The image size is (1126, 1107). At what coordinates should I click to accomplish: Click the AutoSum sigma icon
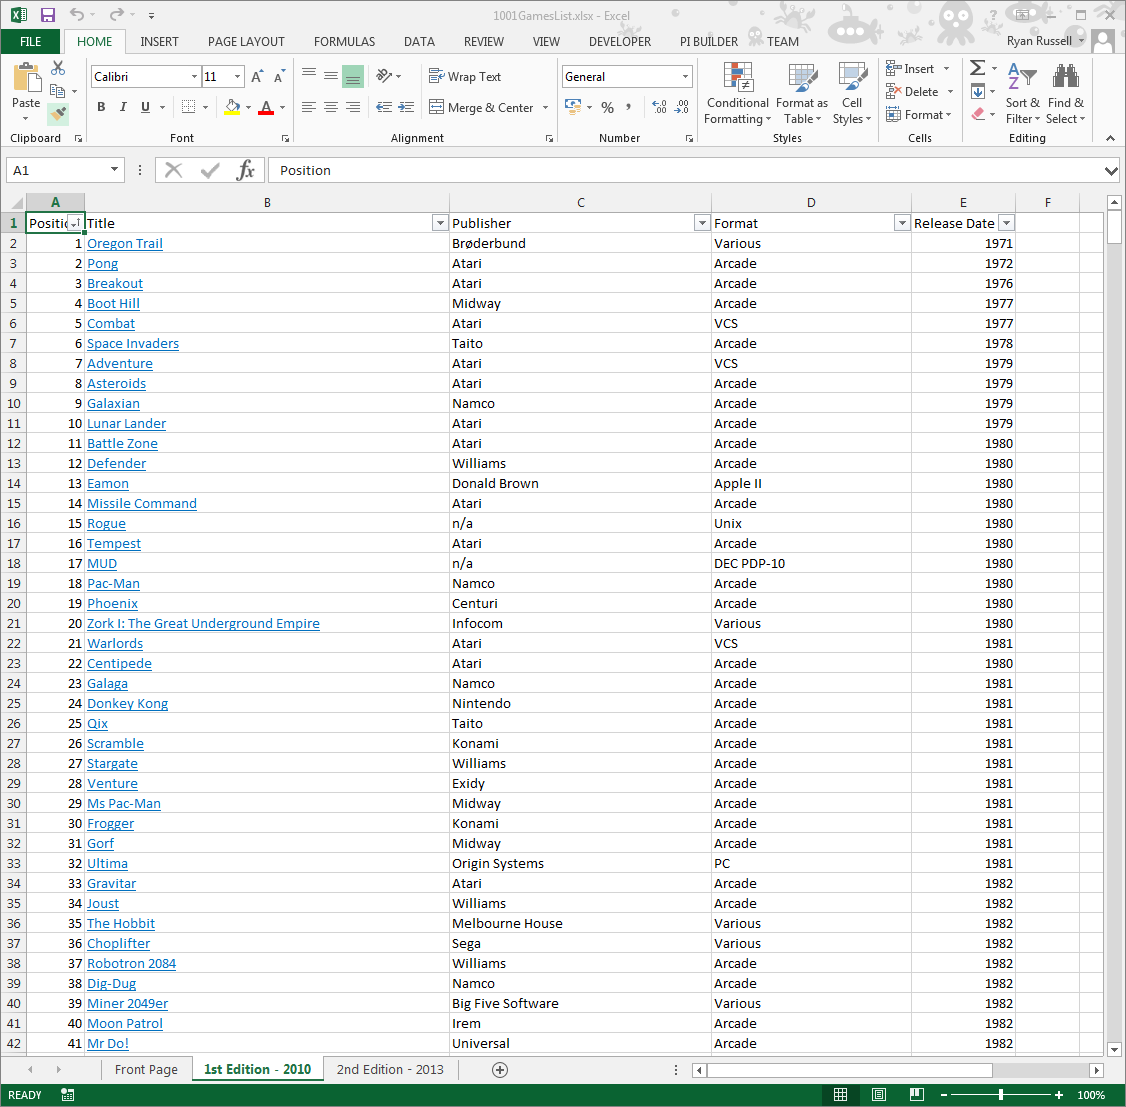[977, 68]
